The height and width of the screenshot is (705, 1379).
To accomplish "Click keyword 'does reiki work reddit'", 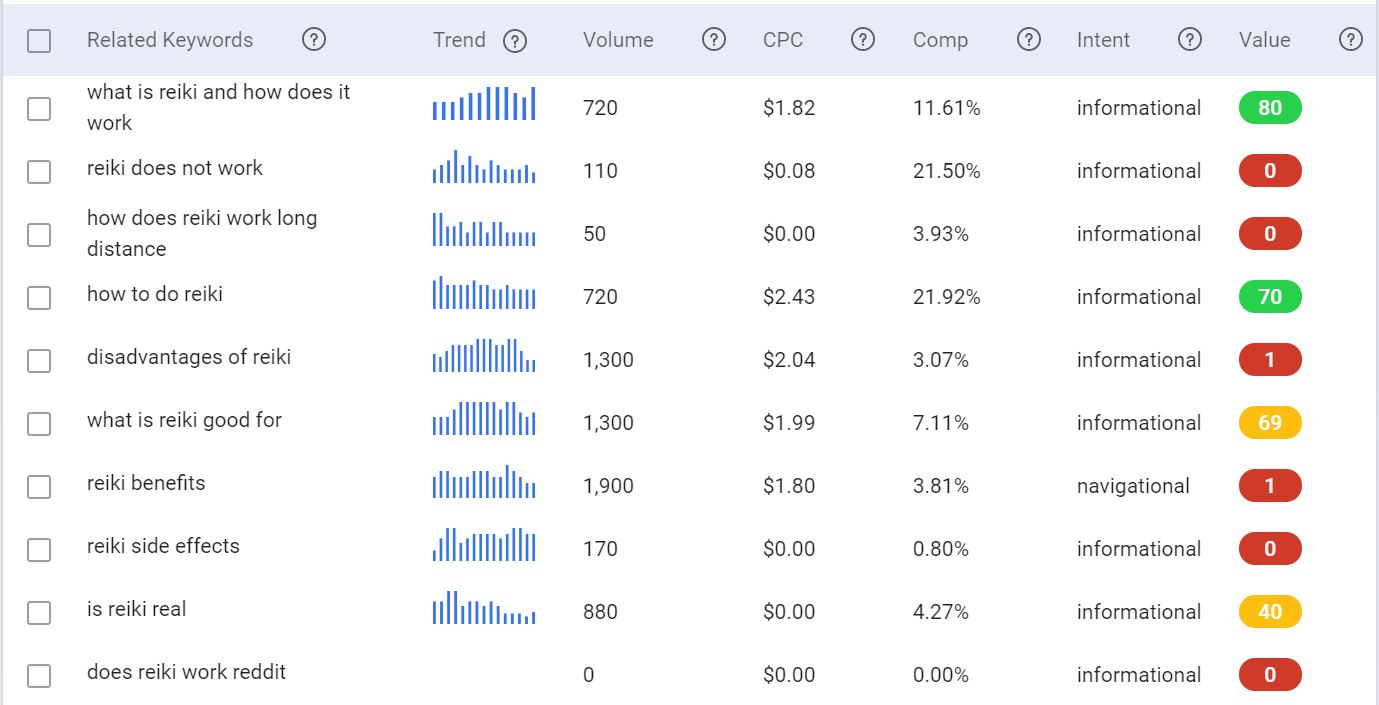I will 186,672.
